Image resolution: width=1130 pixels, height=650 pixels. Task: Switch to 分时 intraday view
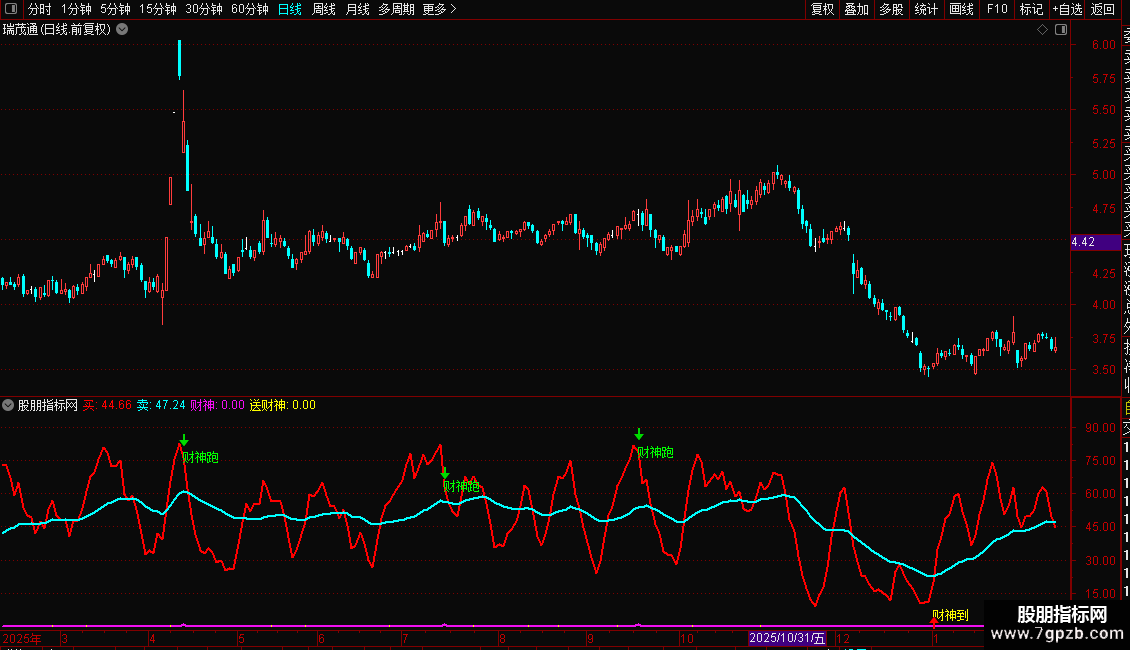(x=40, y=9)
